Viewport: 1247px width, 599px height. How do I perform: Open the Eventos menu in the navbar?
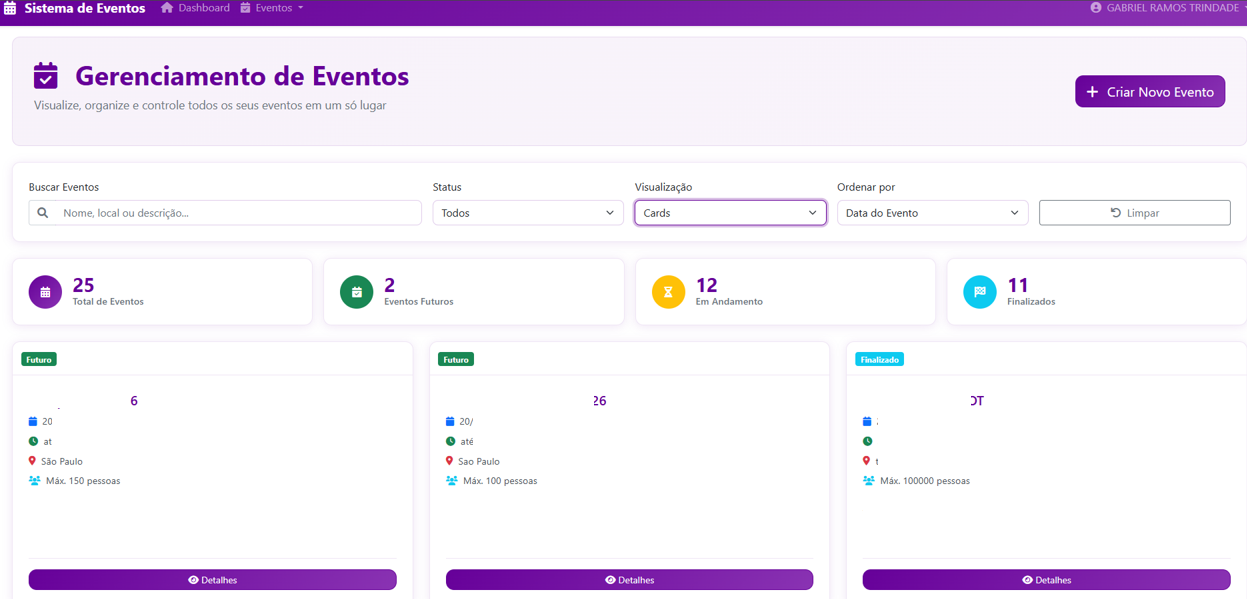[271, 8]
